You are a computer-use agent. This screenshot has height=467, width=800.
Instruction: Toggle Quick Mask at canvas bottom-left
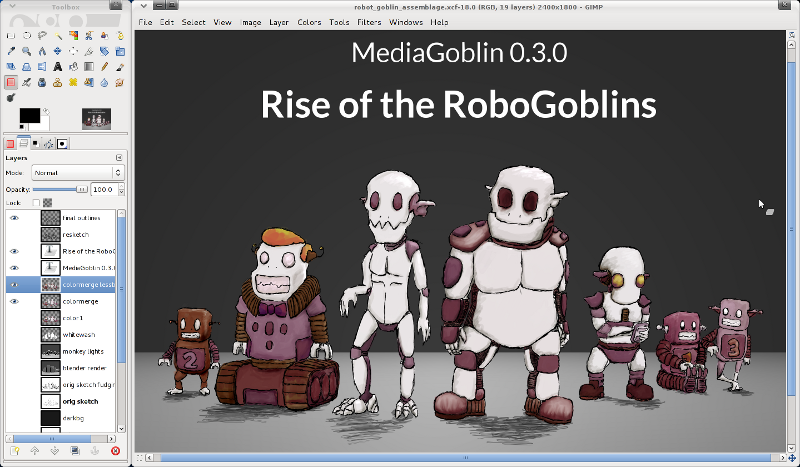[x=140, y=457]
